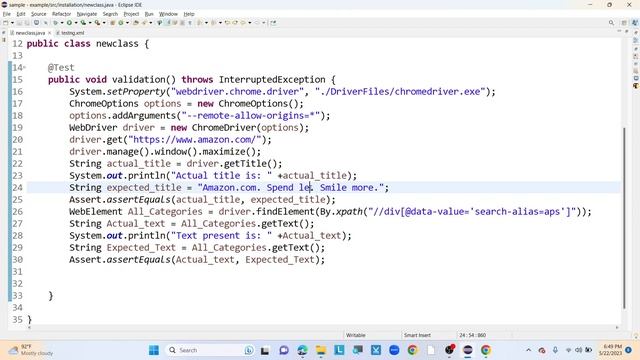The width and height of the screenshot is (640, 360).
Task: Click the assertEquals call on line 25
Action: [138, 200]
